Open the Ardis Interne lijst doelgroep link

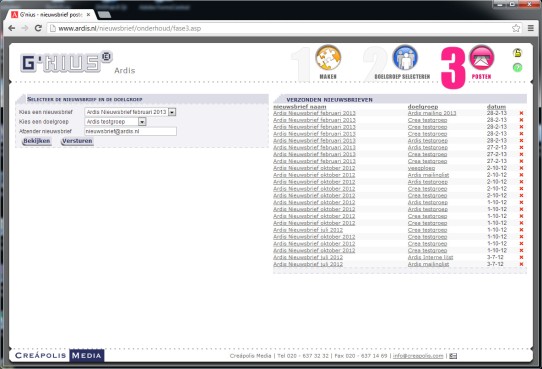(430, 257)
